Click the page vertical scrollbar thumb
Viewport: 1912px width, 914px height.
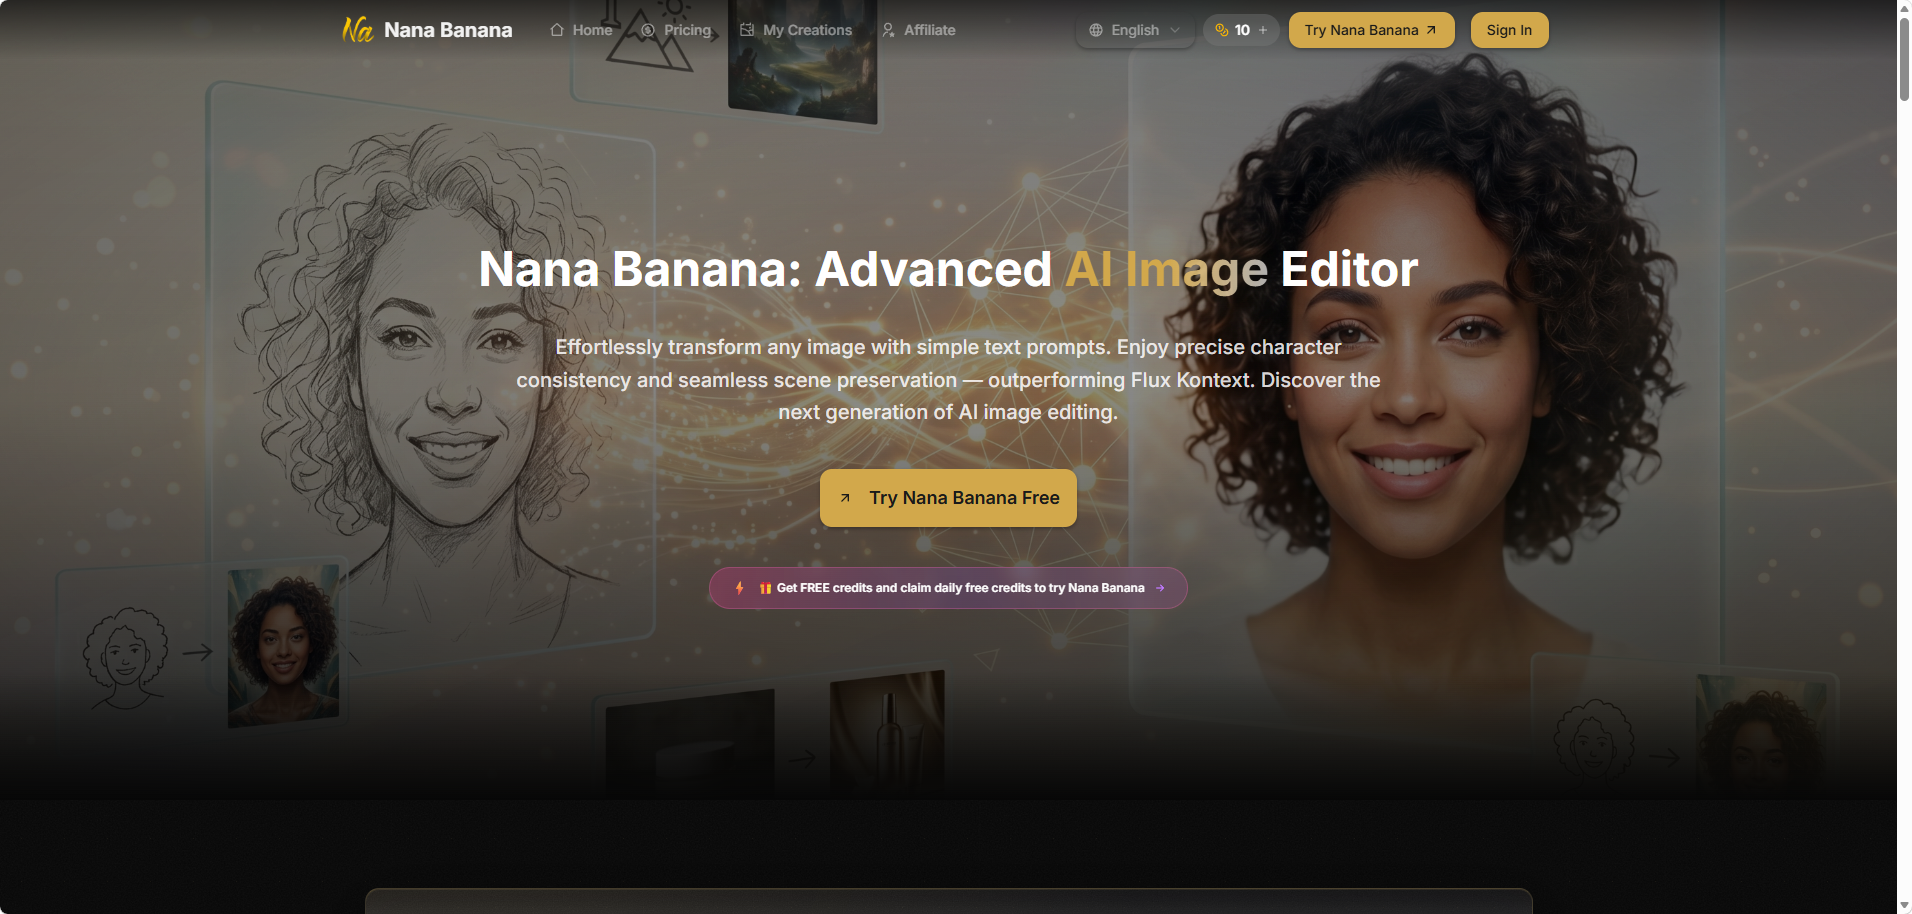tap(1904, 59)
